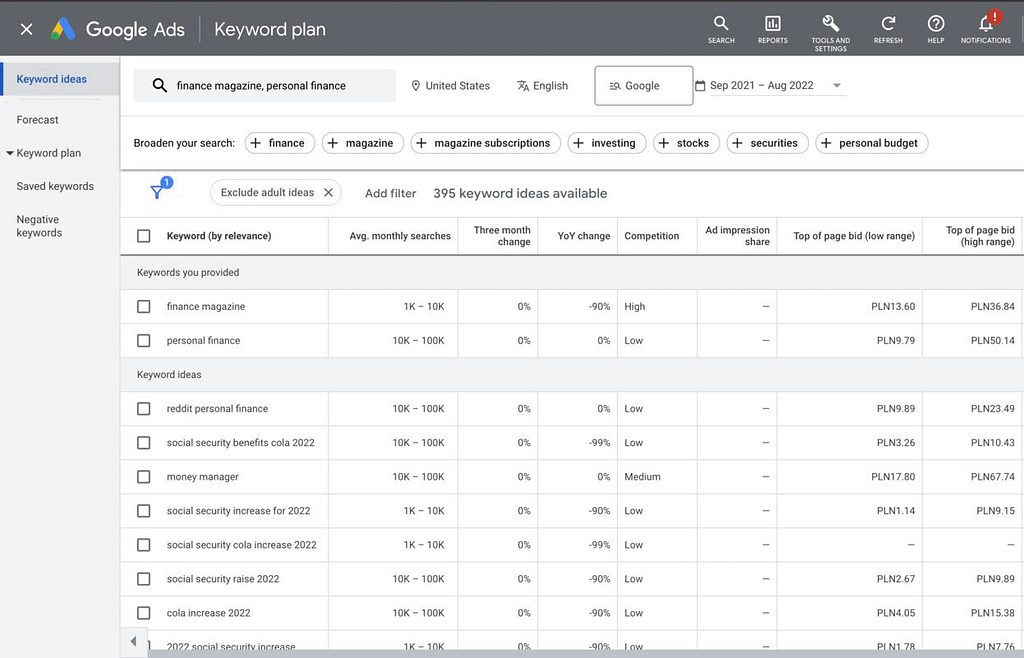
Task: Sort by YoY change column
Action: 584,236
